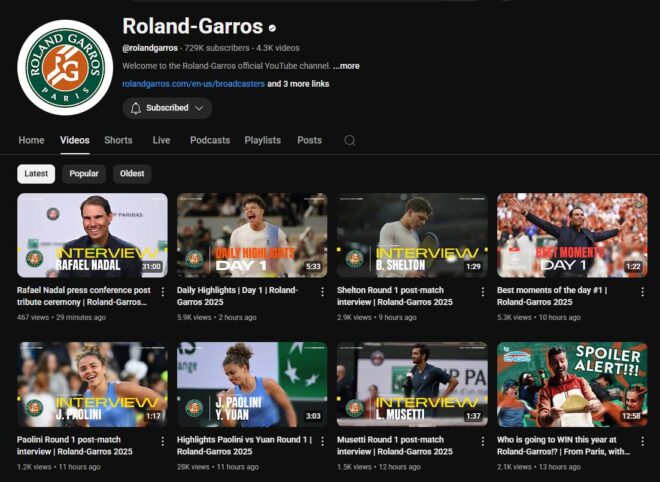
Task: Click the '729K subscribers' text
Action: (x=217, y=48)
